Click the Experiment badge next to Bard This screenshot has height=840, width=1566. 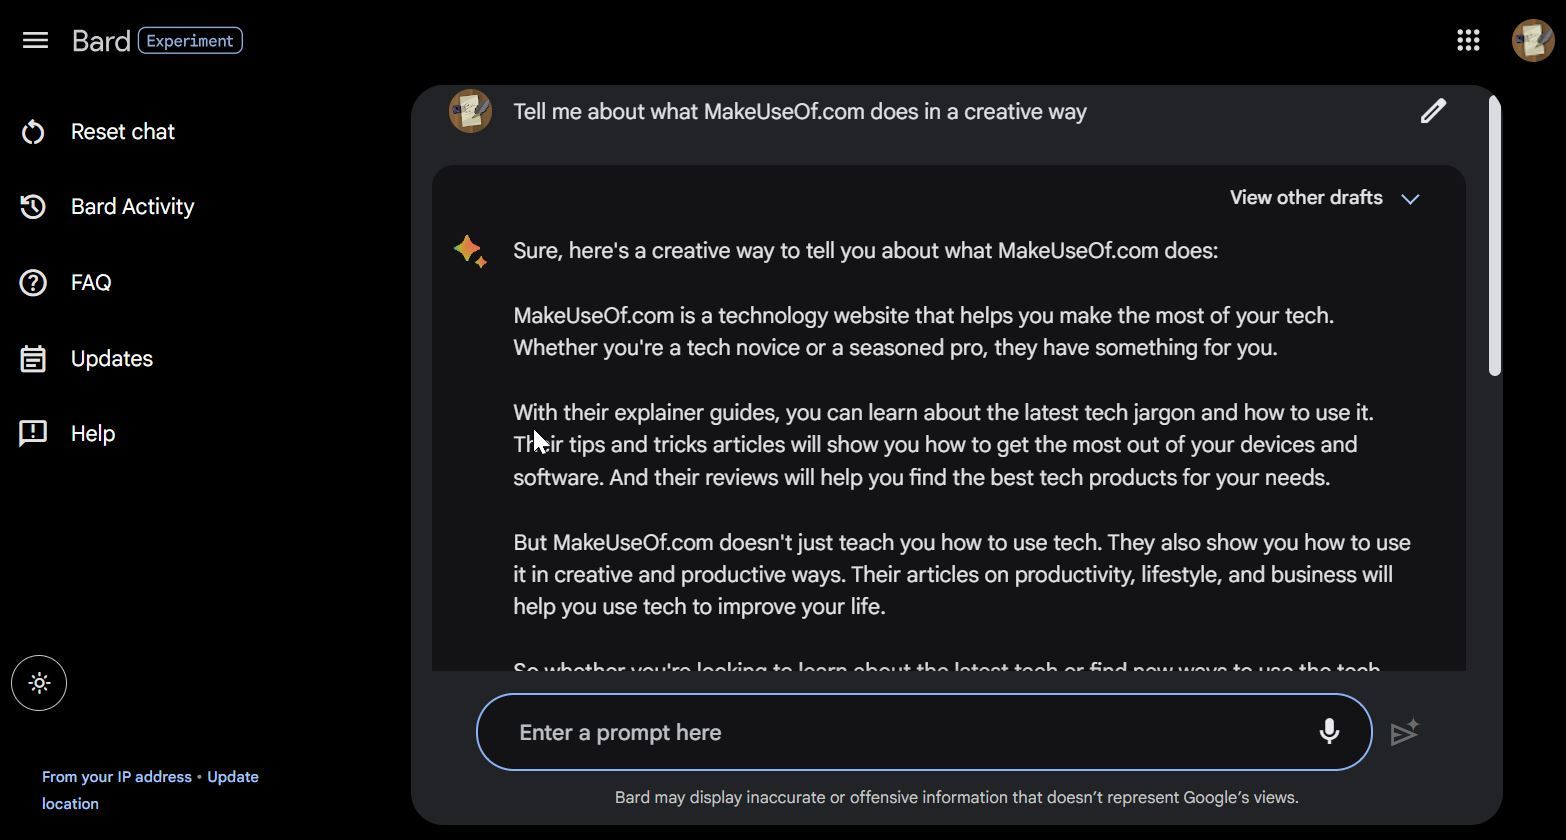click(x=190, y=41)
